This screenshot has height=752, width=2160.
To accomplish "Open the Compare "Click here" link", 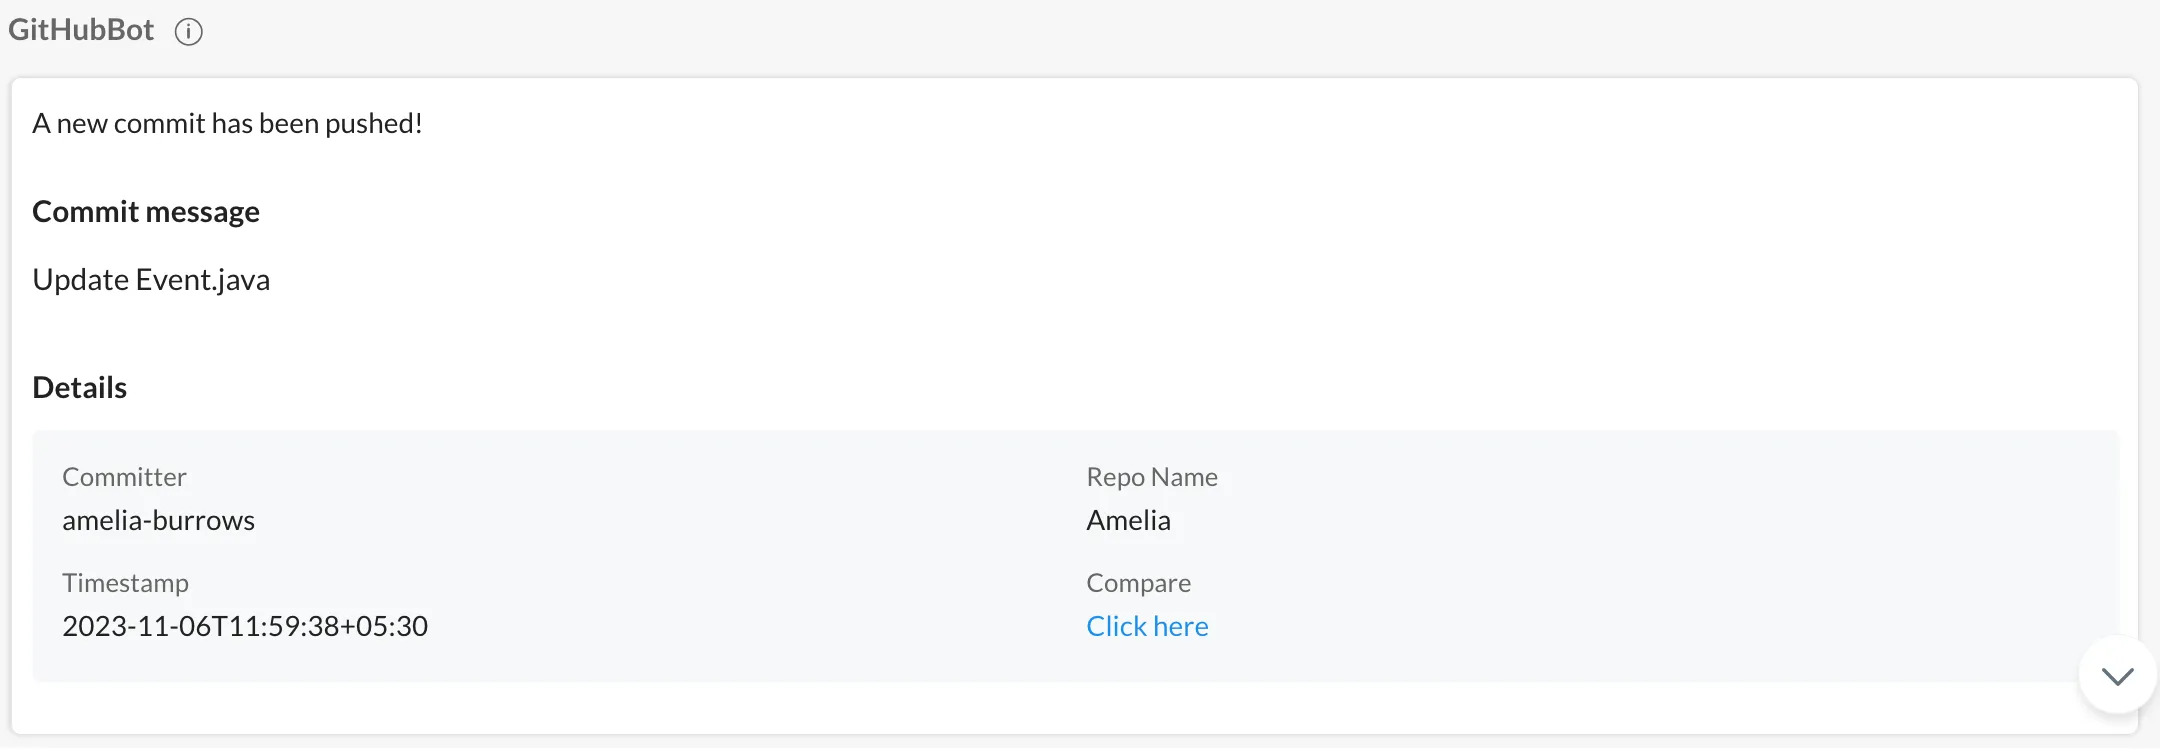I will click(1147, 626).
